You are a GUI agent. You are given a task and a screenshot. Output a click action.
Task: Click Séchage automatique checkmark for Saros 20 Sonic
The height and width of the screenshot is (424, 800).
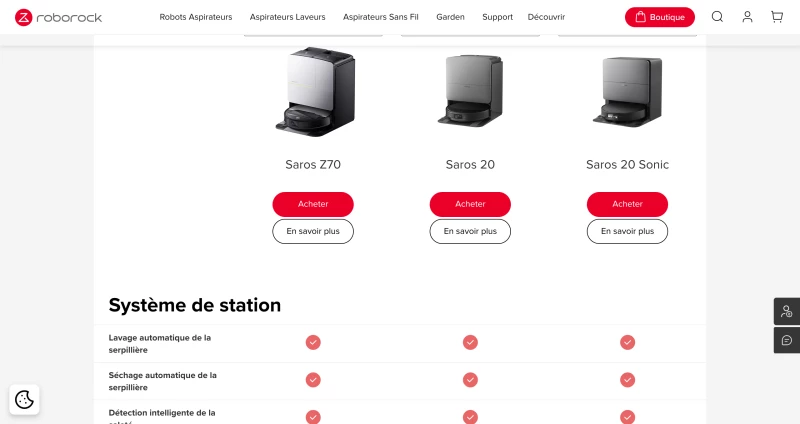pyautogui.click(x=627, y=380)
